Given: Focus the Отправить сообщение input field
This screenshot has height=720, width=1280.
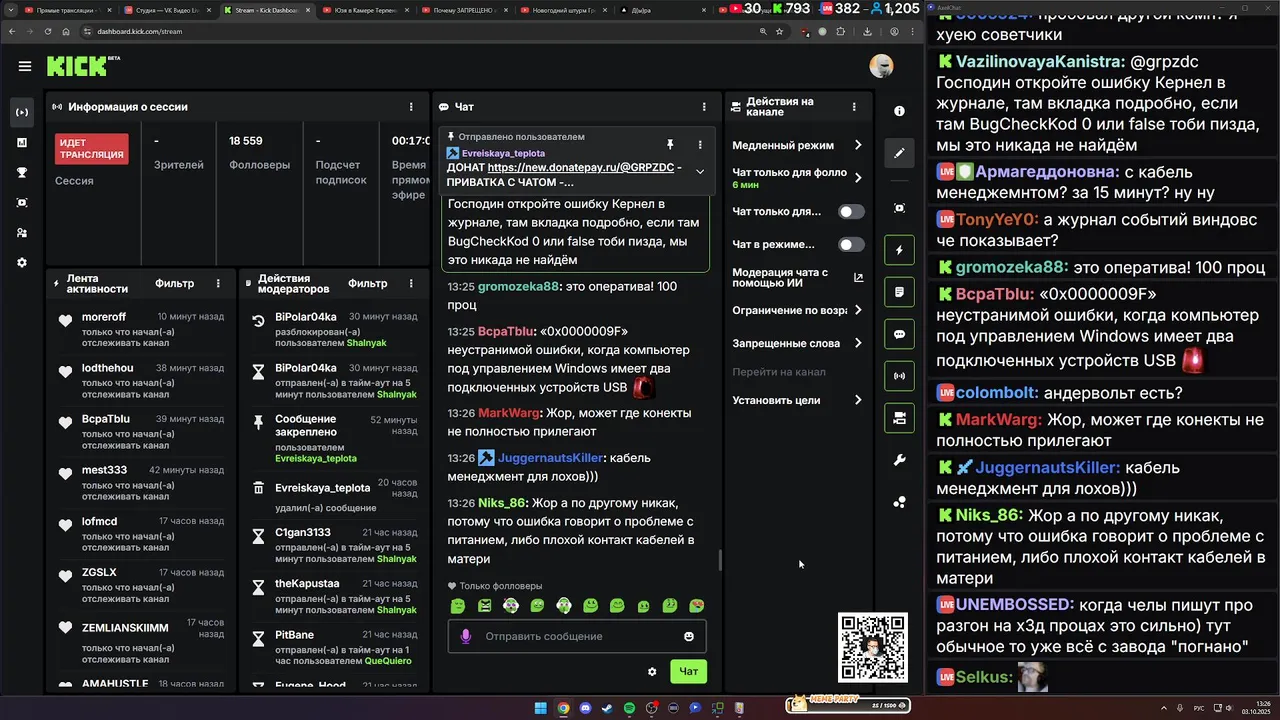Looking at the screenshot, I should click(577, 636).
